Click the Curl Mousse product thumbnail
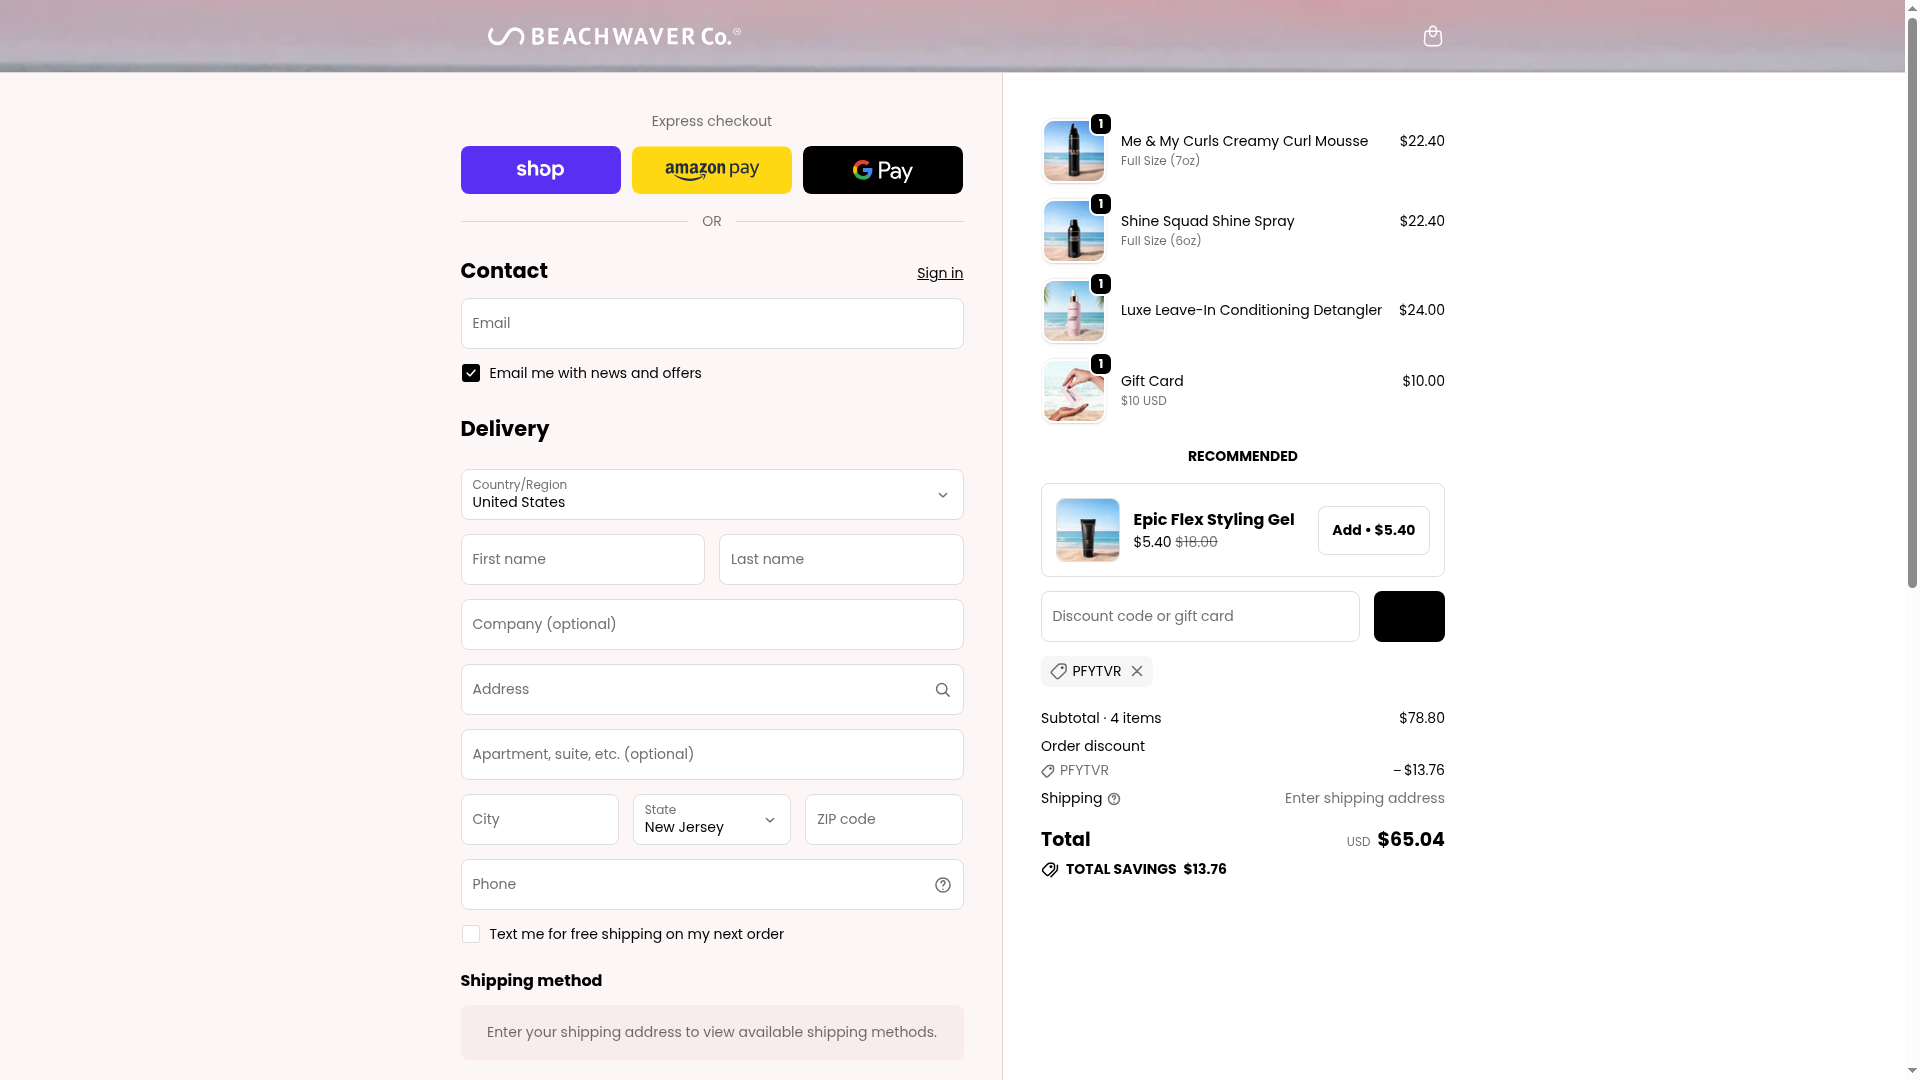Viewport: 1920px width, 1080px height. tap(1073, 152)
